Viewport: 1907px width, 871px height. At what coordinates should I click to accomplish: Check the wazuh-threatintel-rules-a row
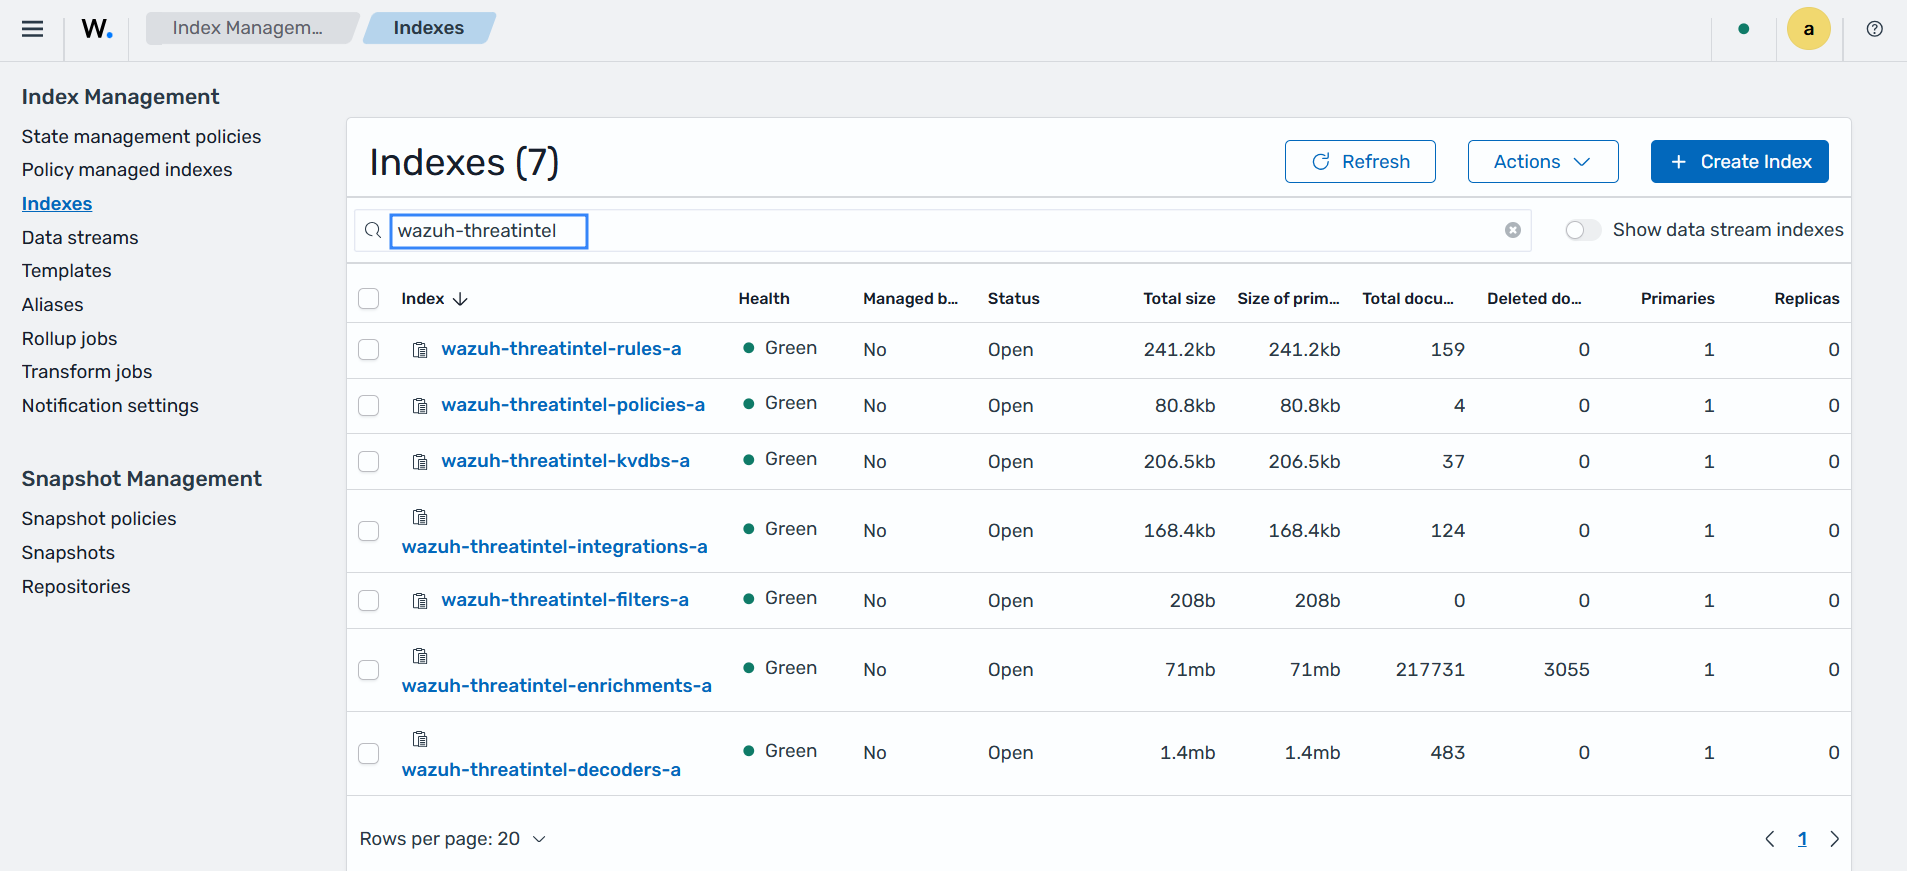(369, 350)
